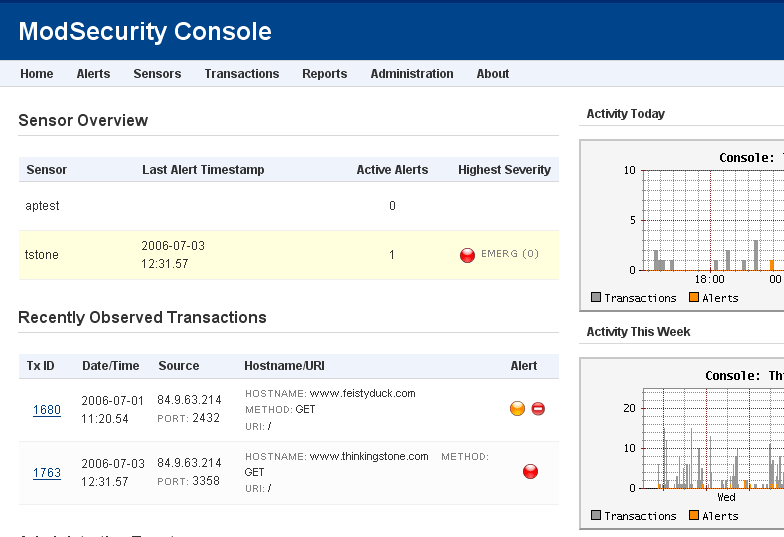
Task: Open the Alerts menu
Action: [x=93, y=74]
